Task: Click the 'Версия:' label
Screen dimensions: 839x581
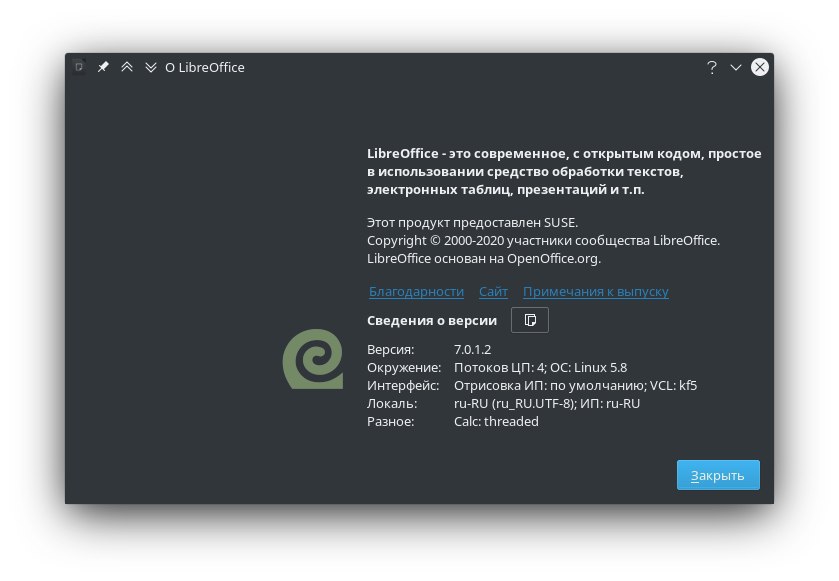Action: pyautogui.click(x=391, y=349)
